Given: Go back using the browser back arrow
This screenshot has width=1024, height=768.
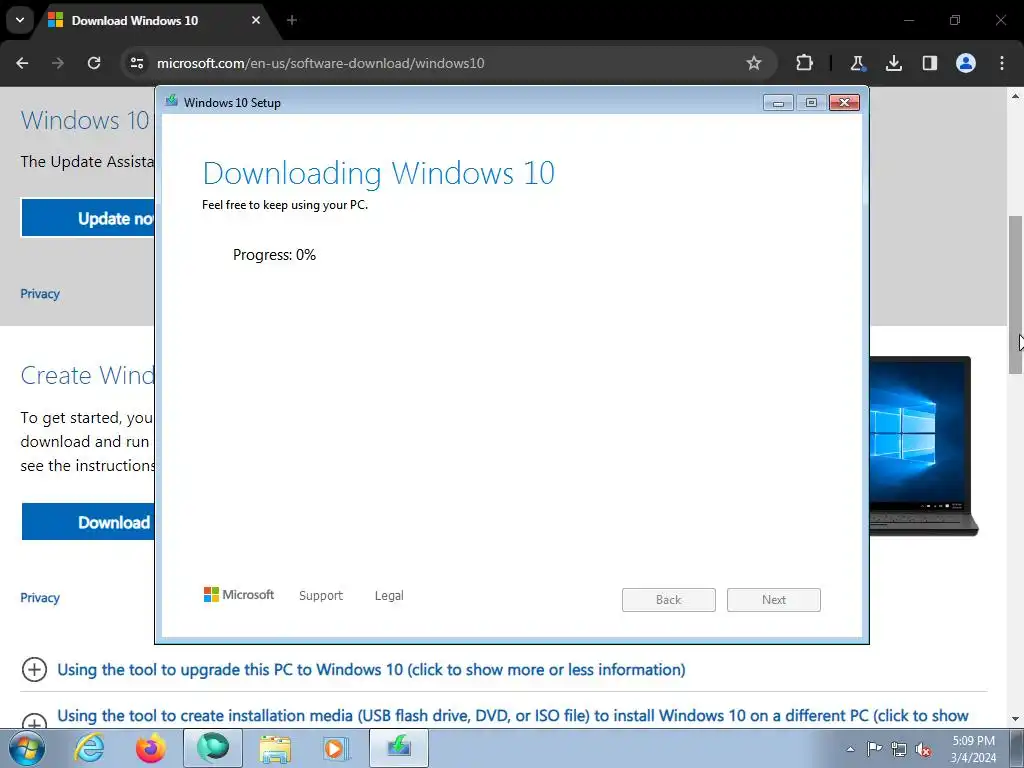Looking at the screenshot, I should coord(22,63).
